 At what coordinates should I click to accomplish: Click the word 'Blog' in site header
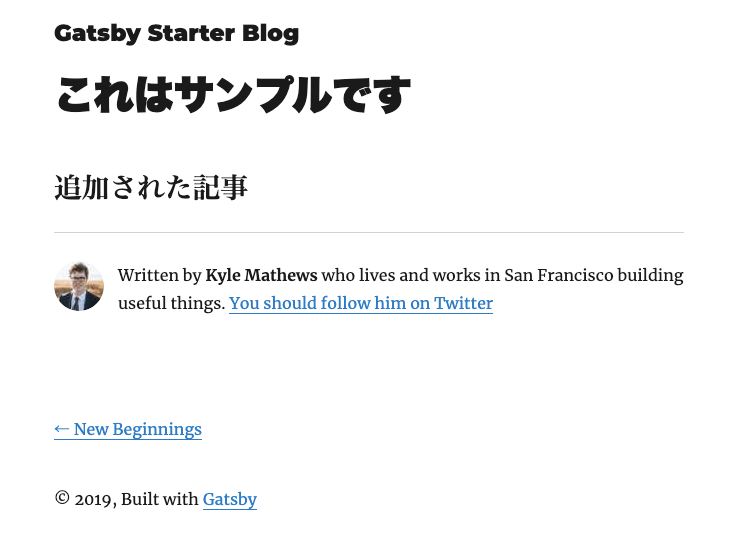point(270,34)
